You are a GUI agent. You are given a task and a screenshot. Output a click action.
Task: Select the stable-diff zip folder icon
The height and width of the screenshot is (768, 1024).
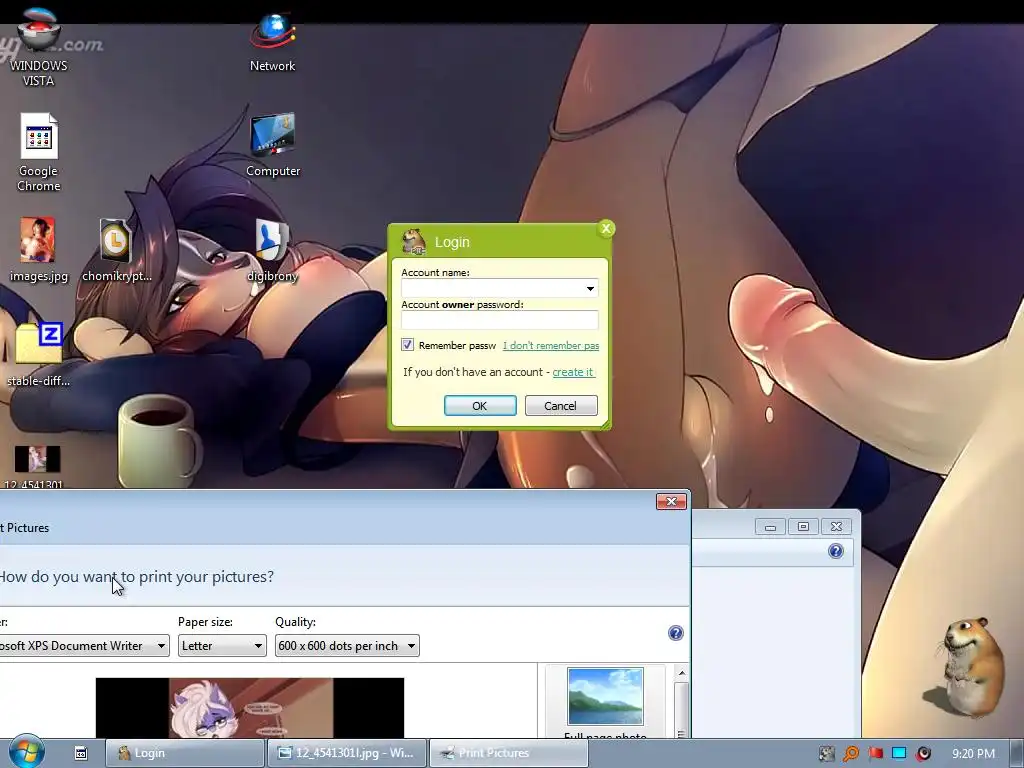[39, 354]
